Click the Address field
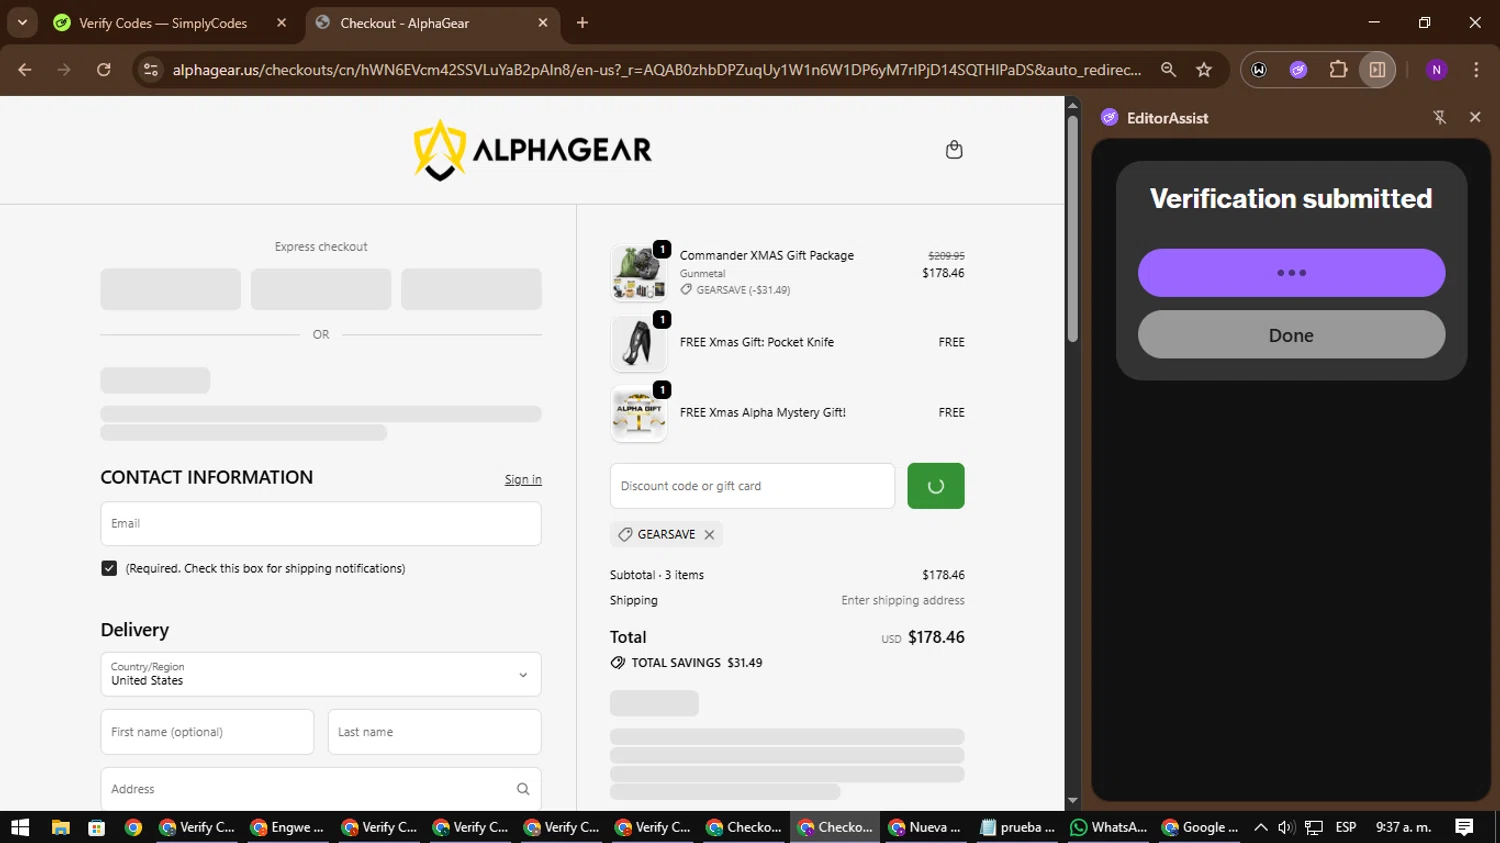This screenshot has height=843, width=1500. (321, 789)
